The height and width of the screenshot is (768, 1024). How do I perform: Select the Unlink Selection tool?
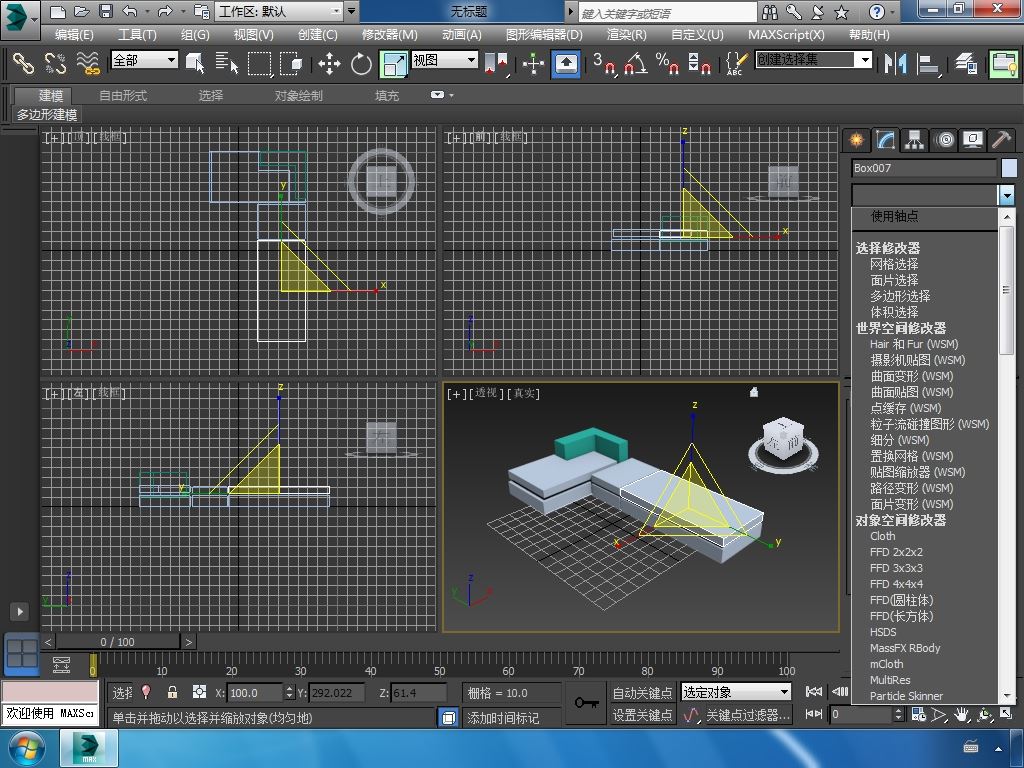tap(56, 63)
